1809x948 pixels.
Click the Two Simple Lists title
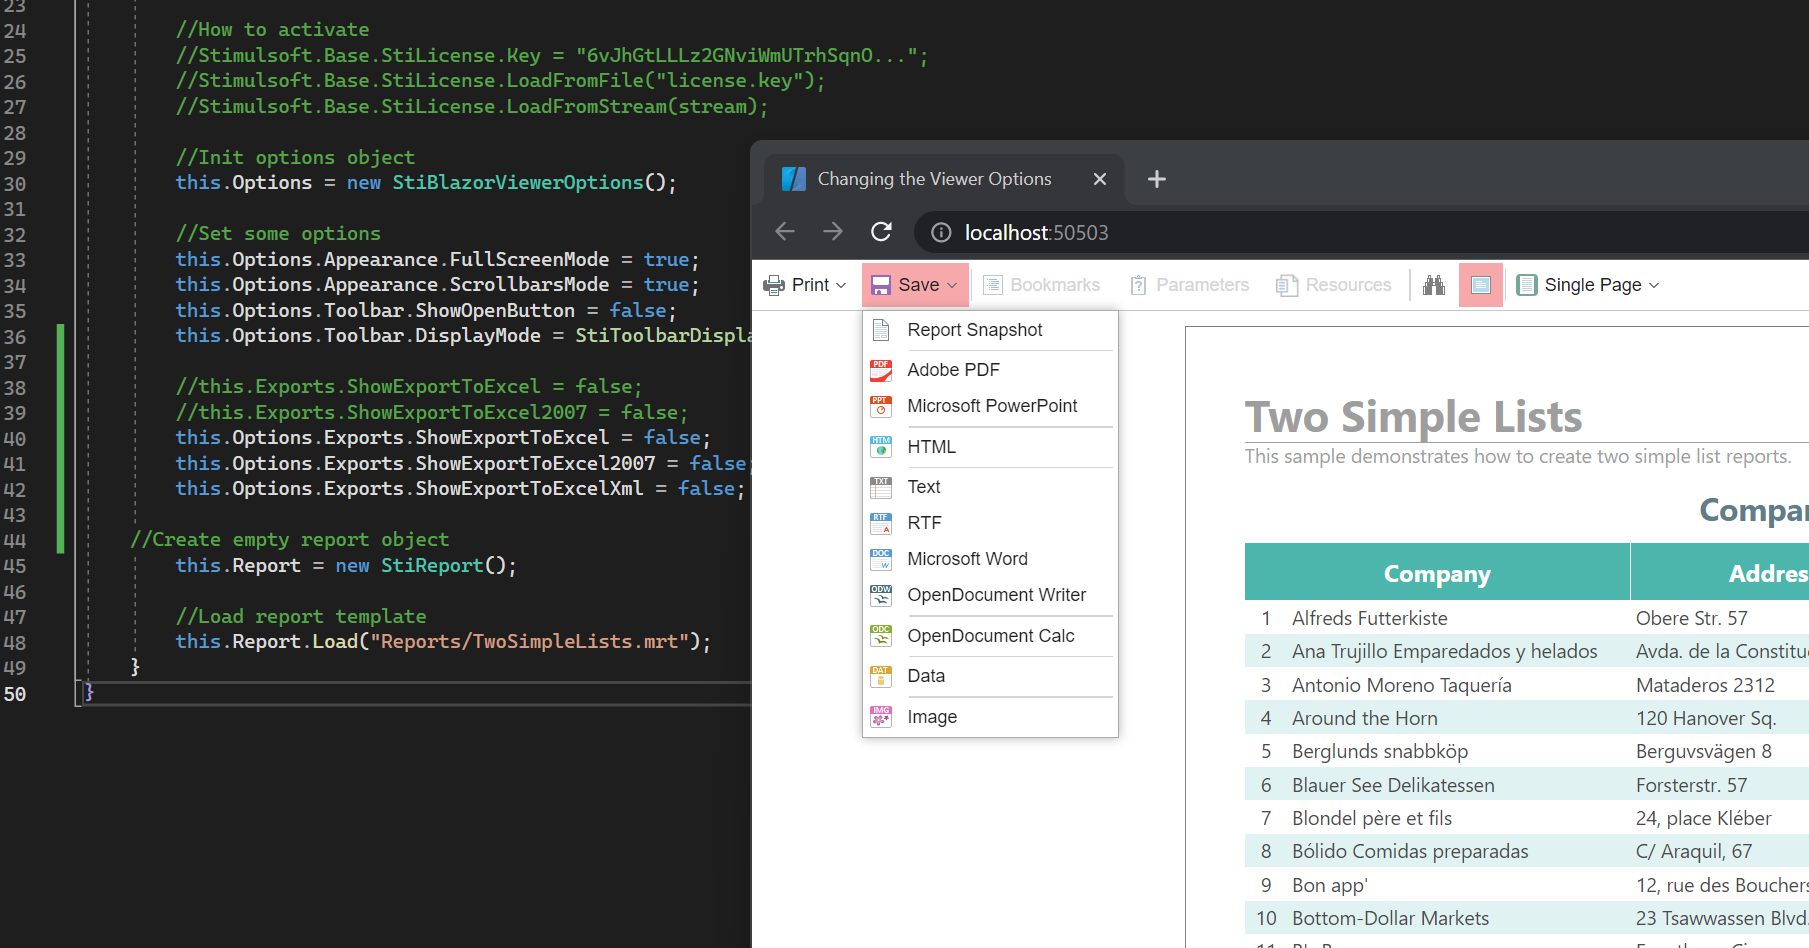pos(1413,417)
